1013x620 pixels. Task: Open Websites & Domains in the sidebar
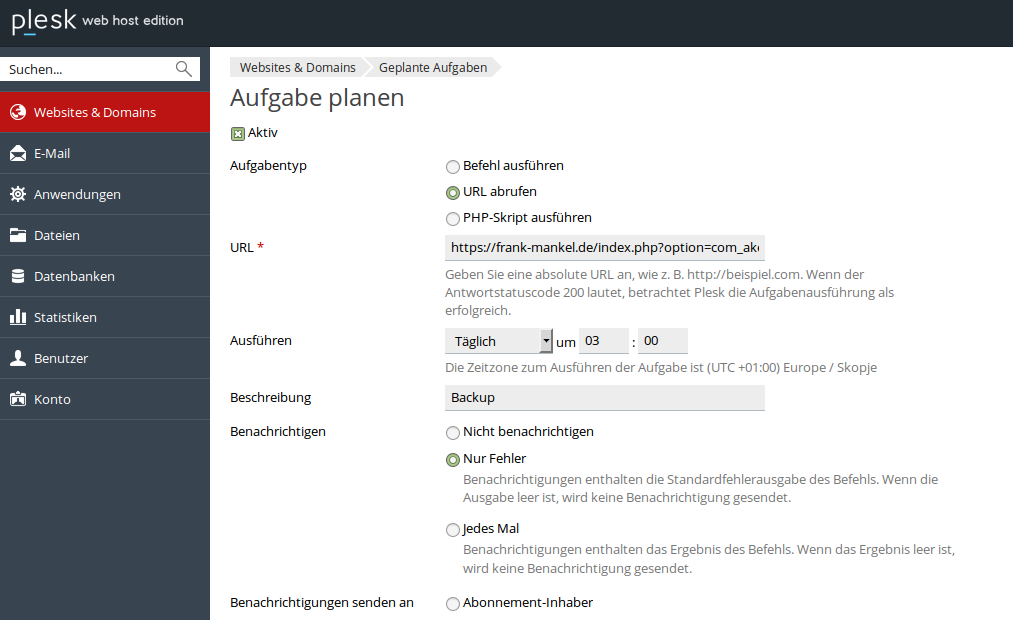pos(105,112)
